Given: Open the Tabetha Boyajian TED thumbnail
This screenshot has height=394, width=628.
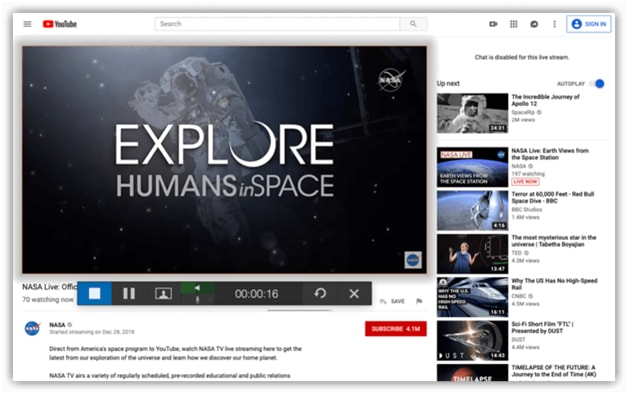Looking at the screenshot, I should tap(473, 254).
